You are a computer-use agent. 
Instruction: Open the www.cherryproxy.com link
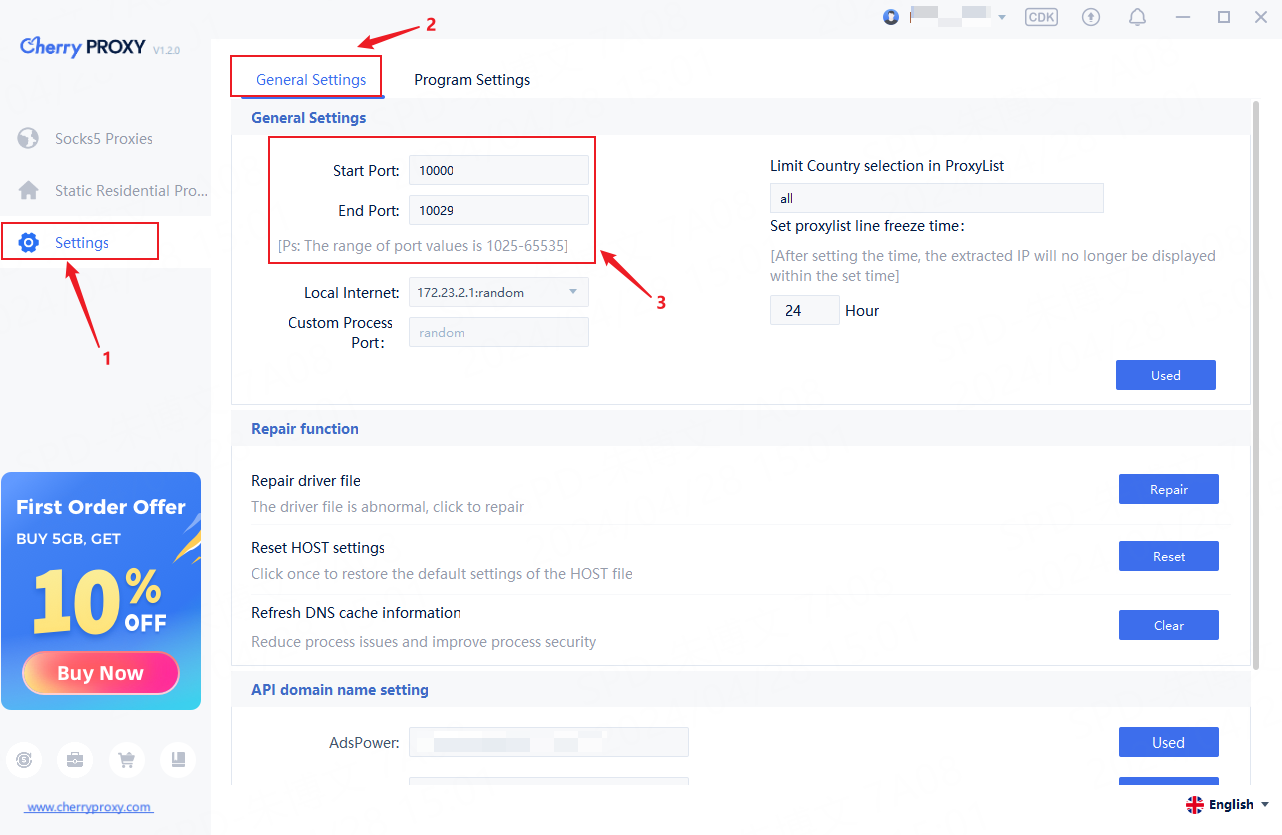click(89, 807)
